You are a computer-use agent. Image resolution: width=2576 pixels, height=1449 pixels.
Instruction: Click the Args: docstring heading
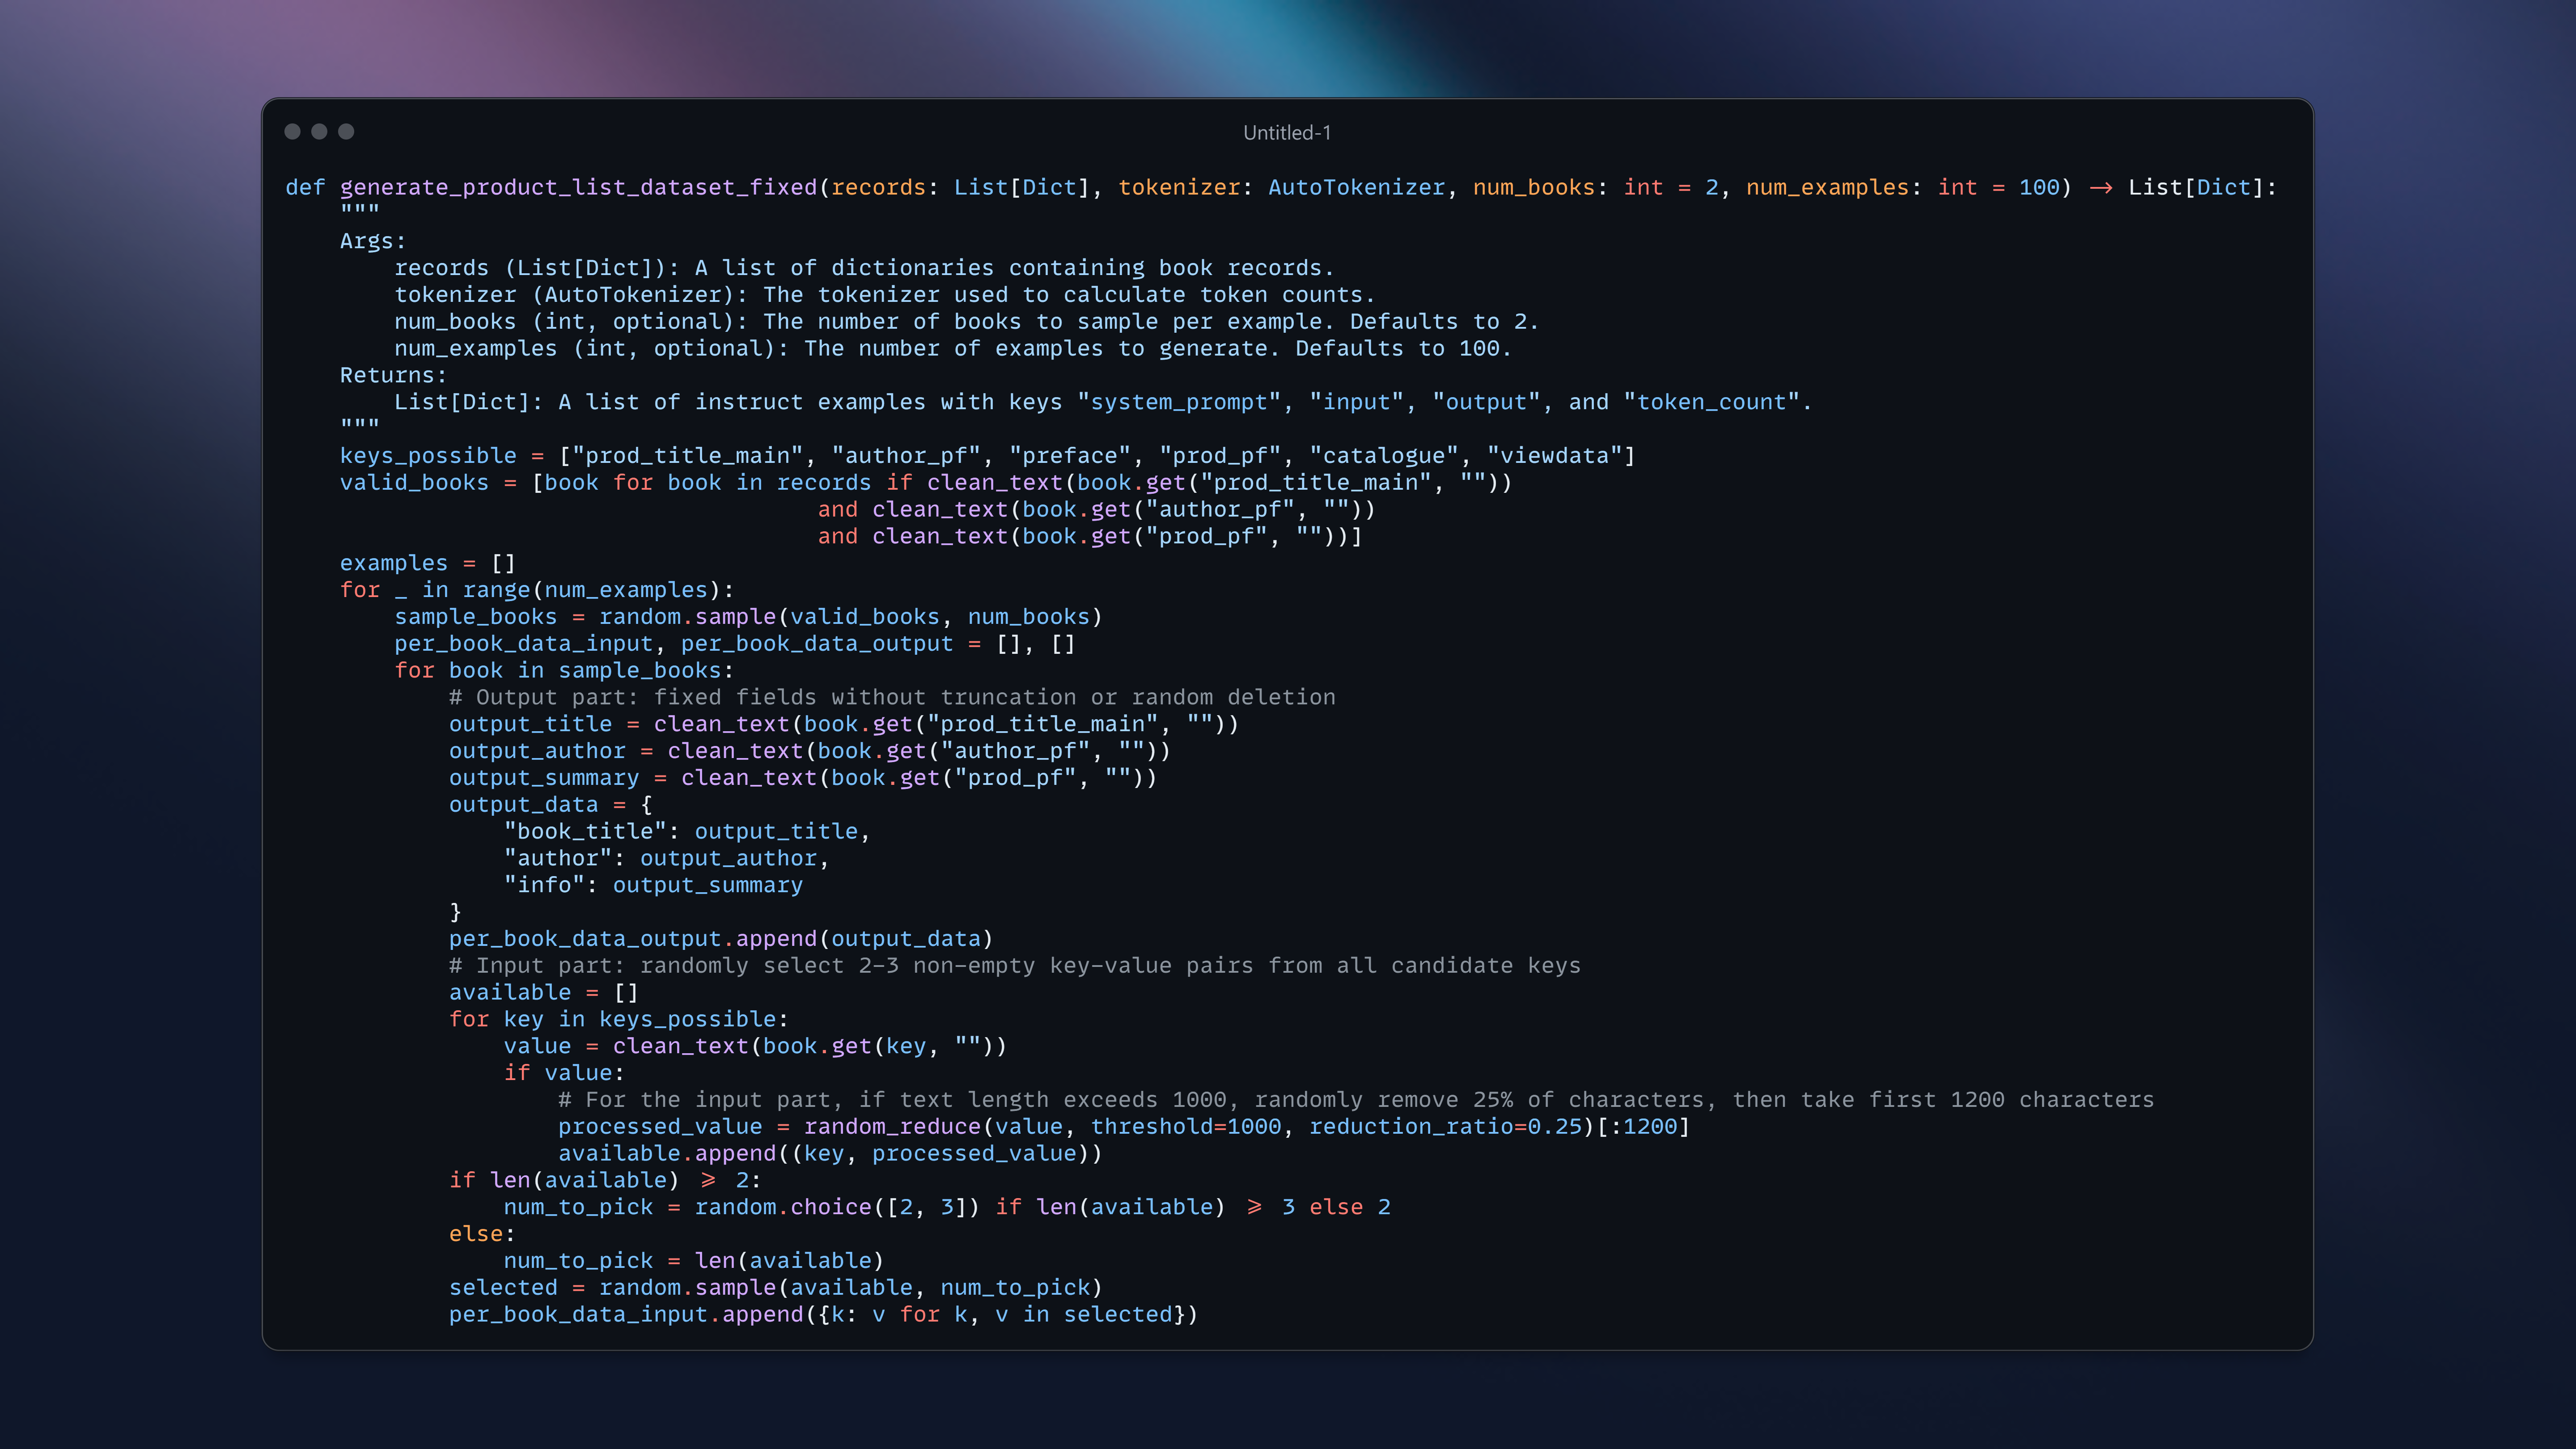pos(372,241)
